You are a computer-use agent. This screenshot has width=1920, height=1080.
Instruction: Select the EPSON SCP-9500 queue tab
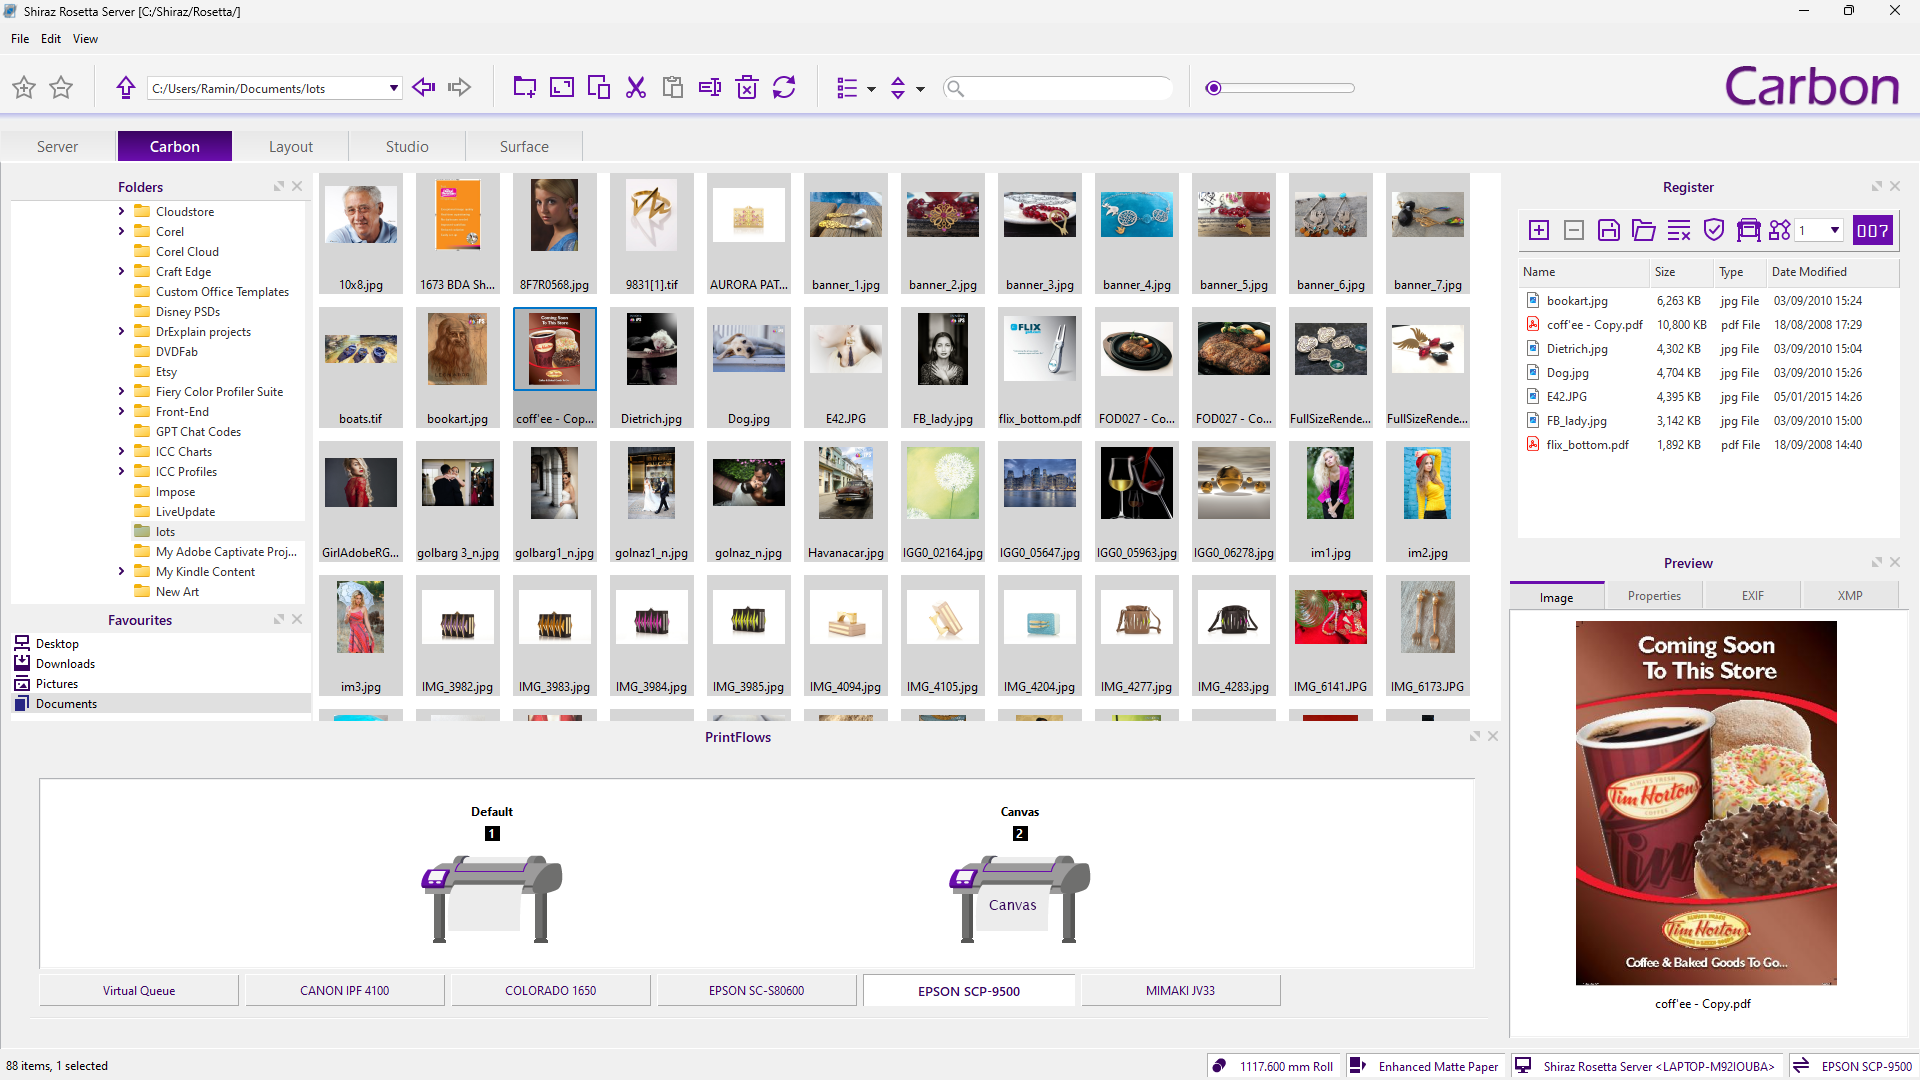(968, 991)
